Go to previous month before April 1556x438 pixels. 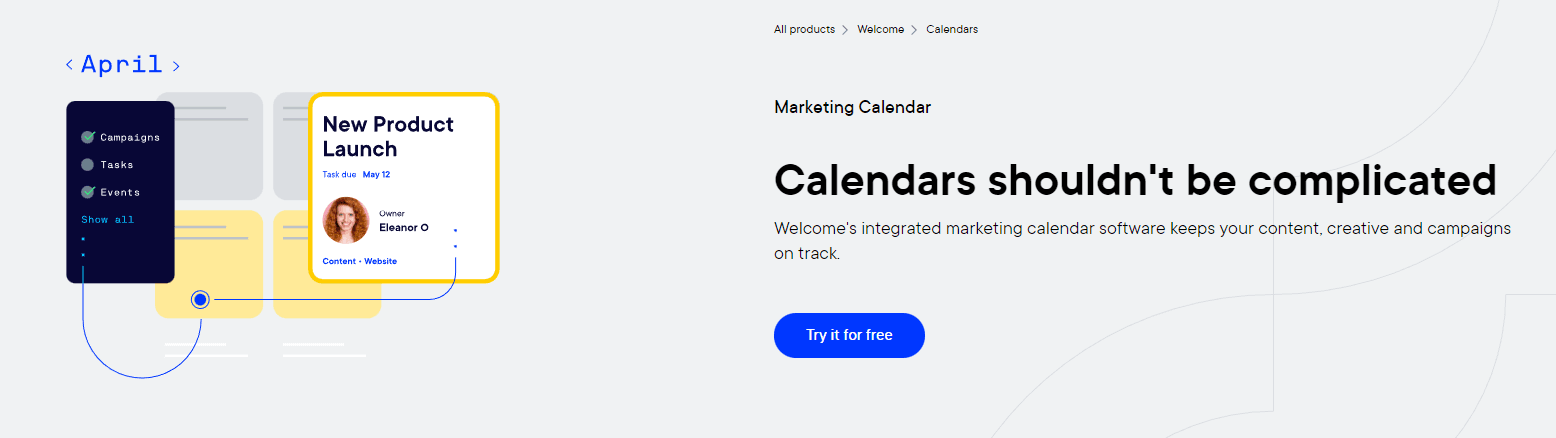[x=69, y=65]
